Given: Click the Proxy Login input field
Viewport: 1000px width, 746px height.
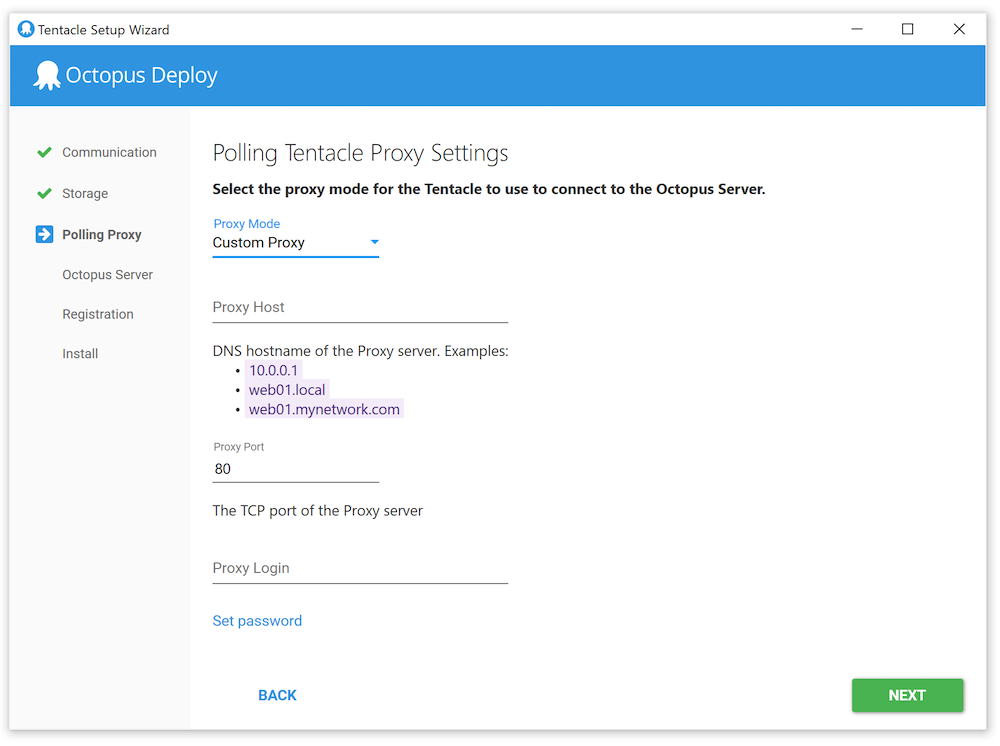Looking at the screenshot, I should (360, 569).
